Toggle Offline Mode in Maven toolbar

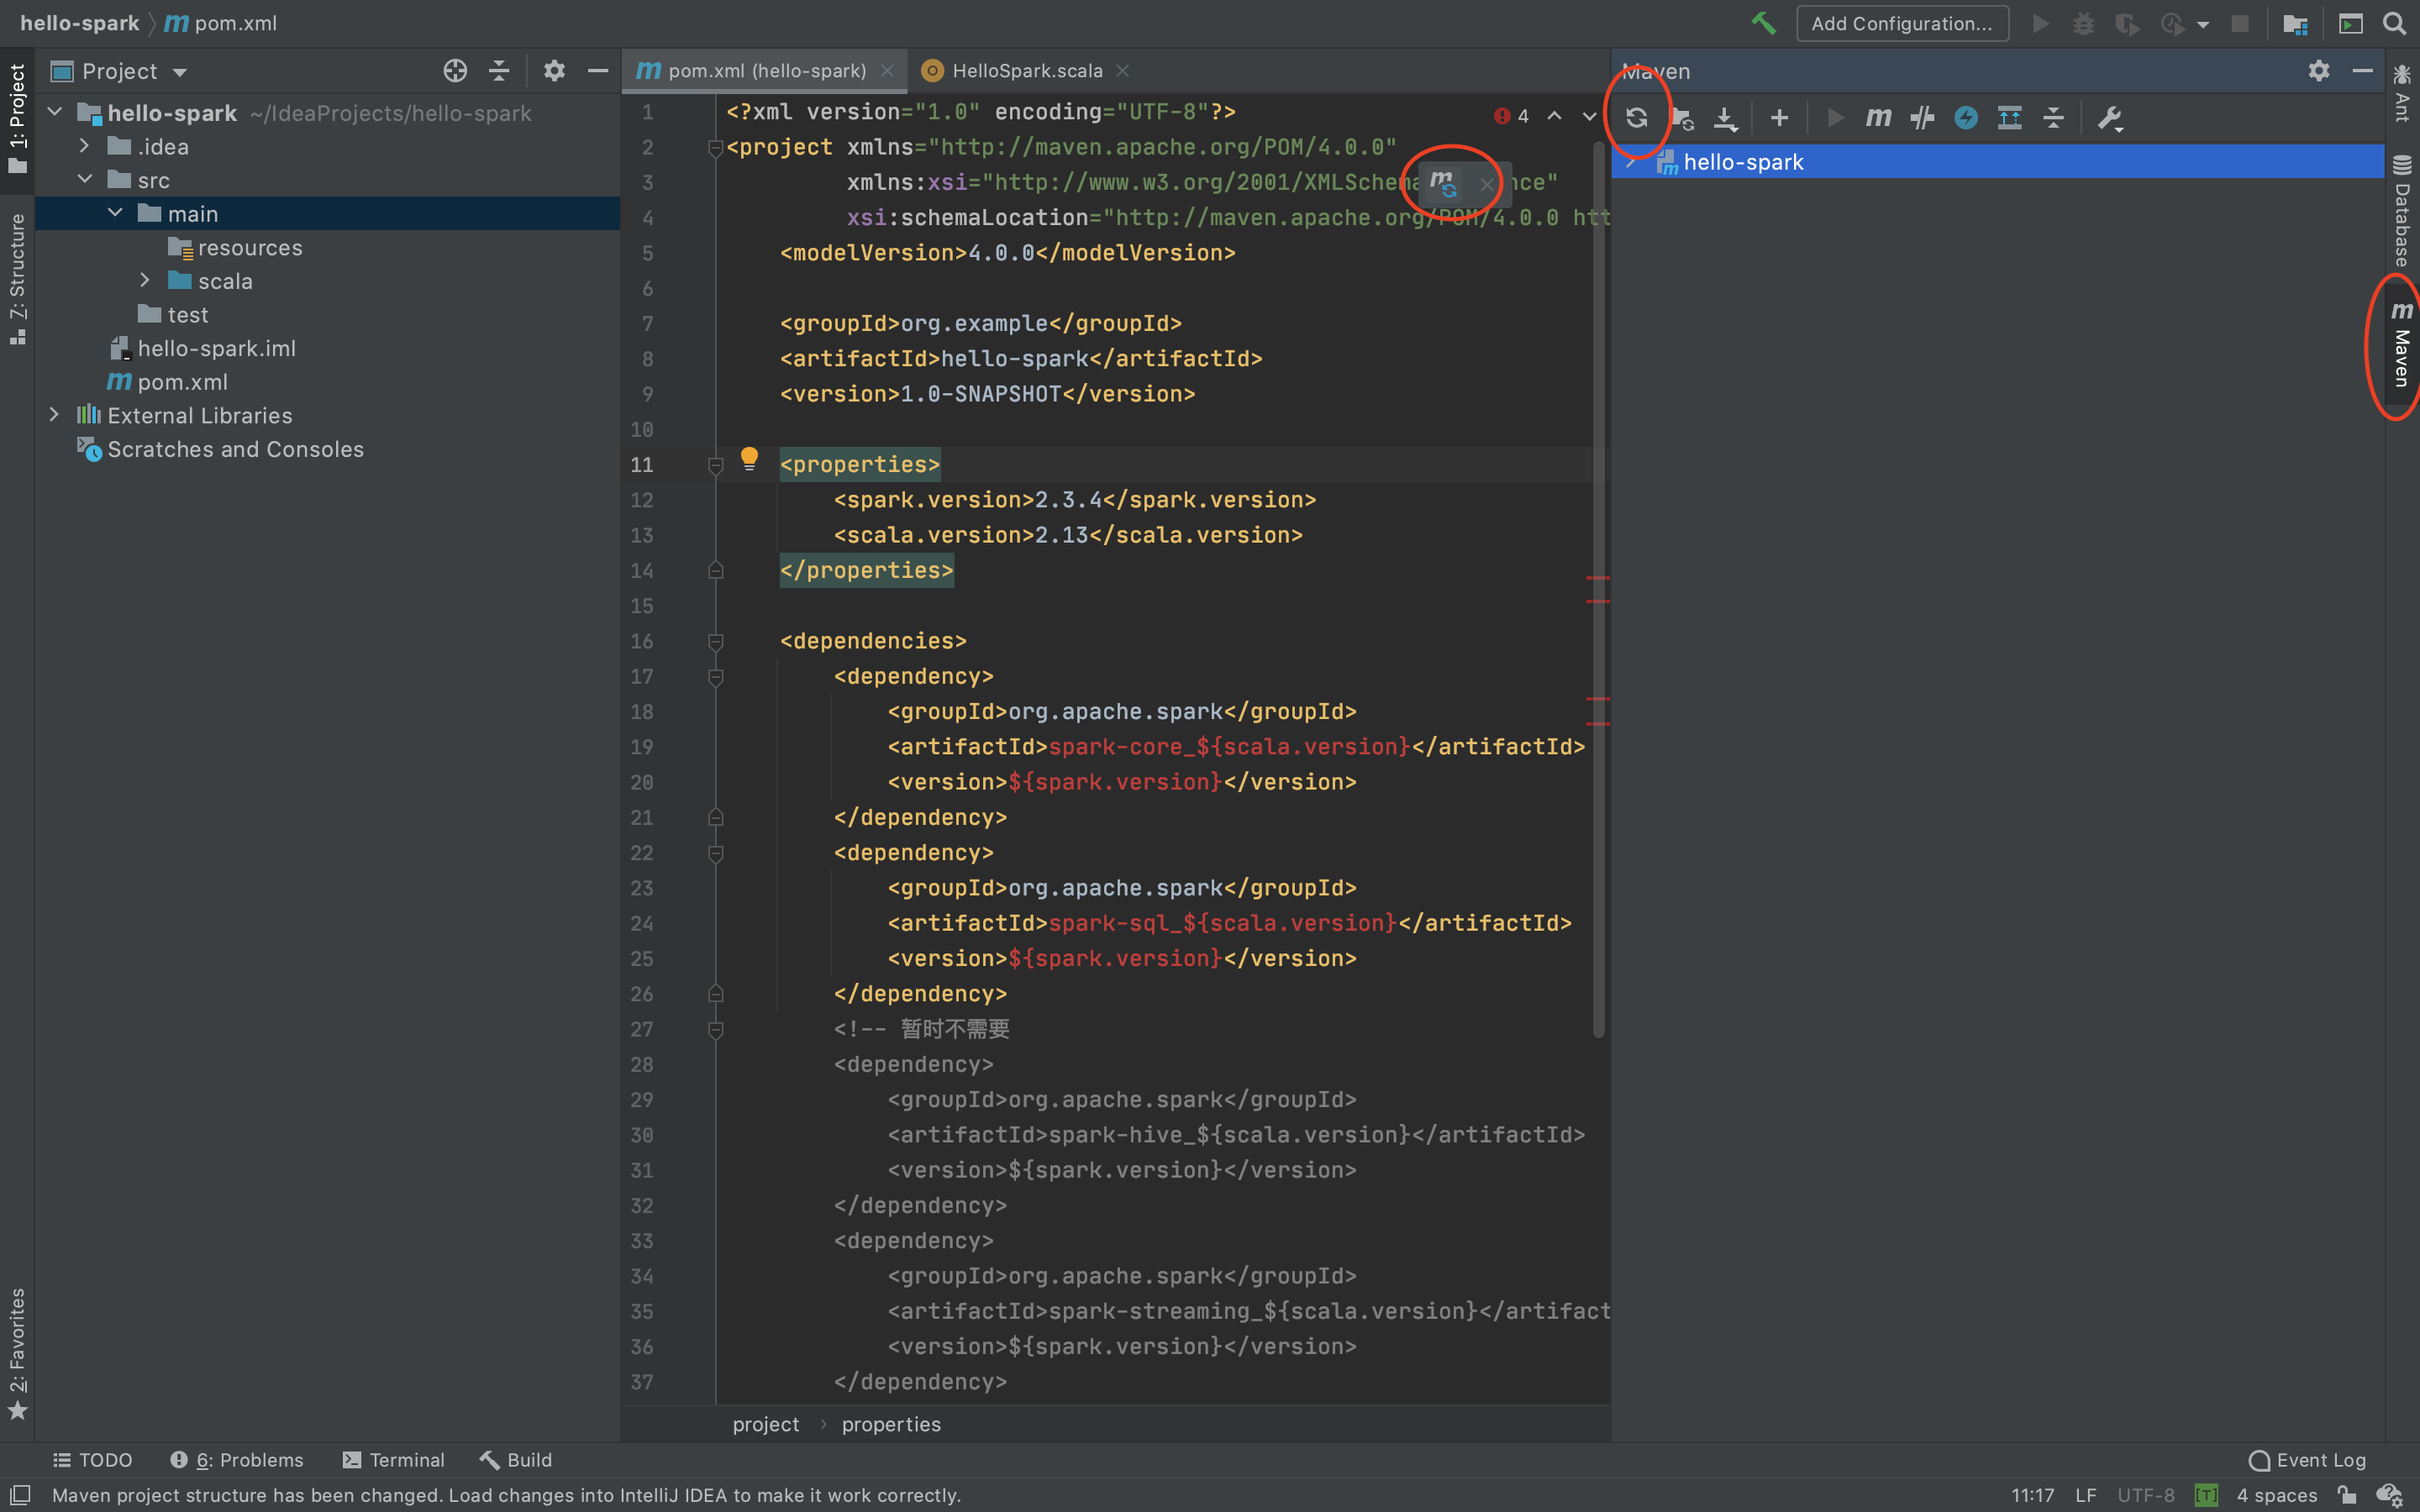coord(1921,118)
